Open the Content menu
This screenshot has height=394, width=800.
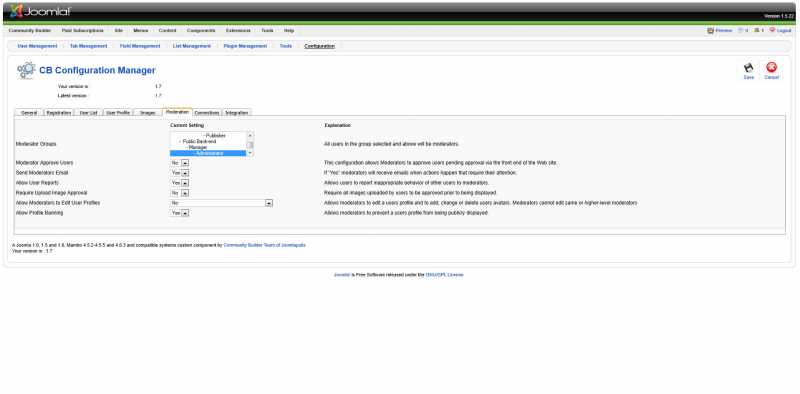167,31
